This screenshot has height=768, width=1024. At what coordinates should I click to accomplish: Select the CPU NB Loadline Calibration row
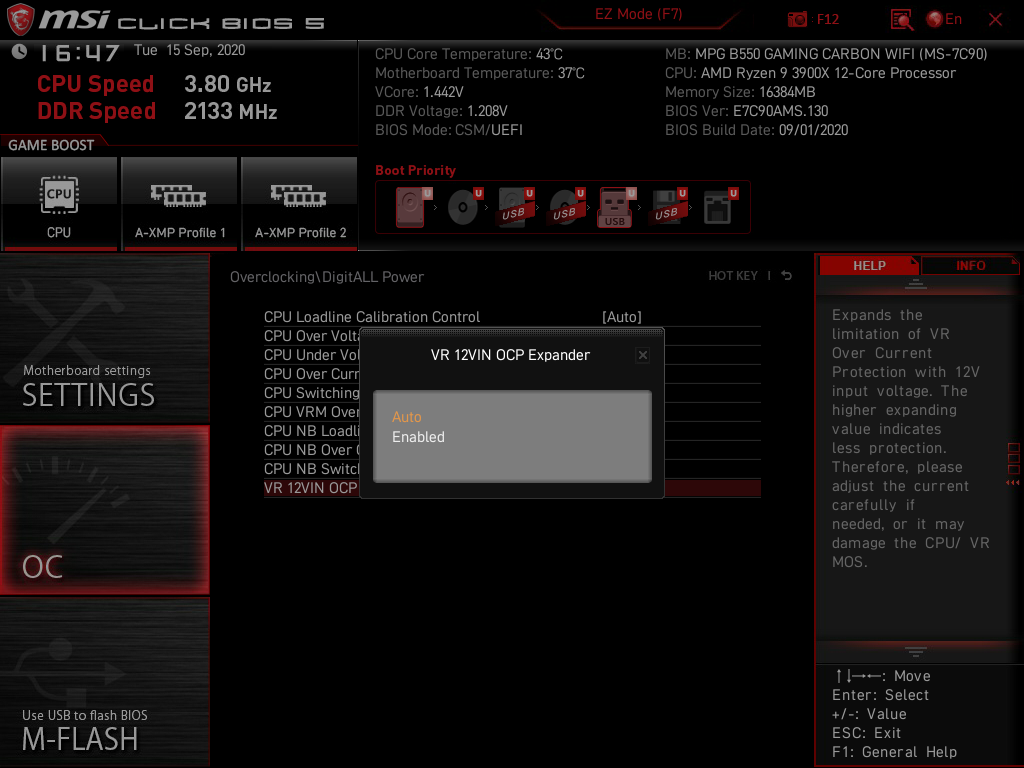pos(312,431)
